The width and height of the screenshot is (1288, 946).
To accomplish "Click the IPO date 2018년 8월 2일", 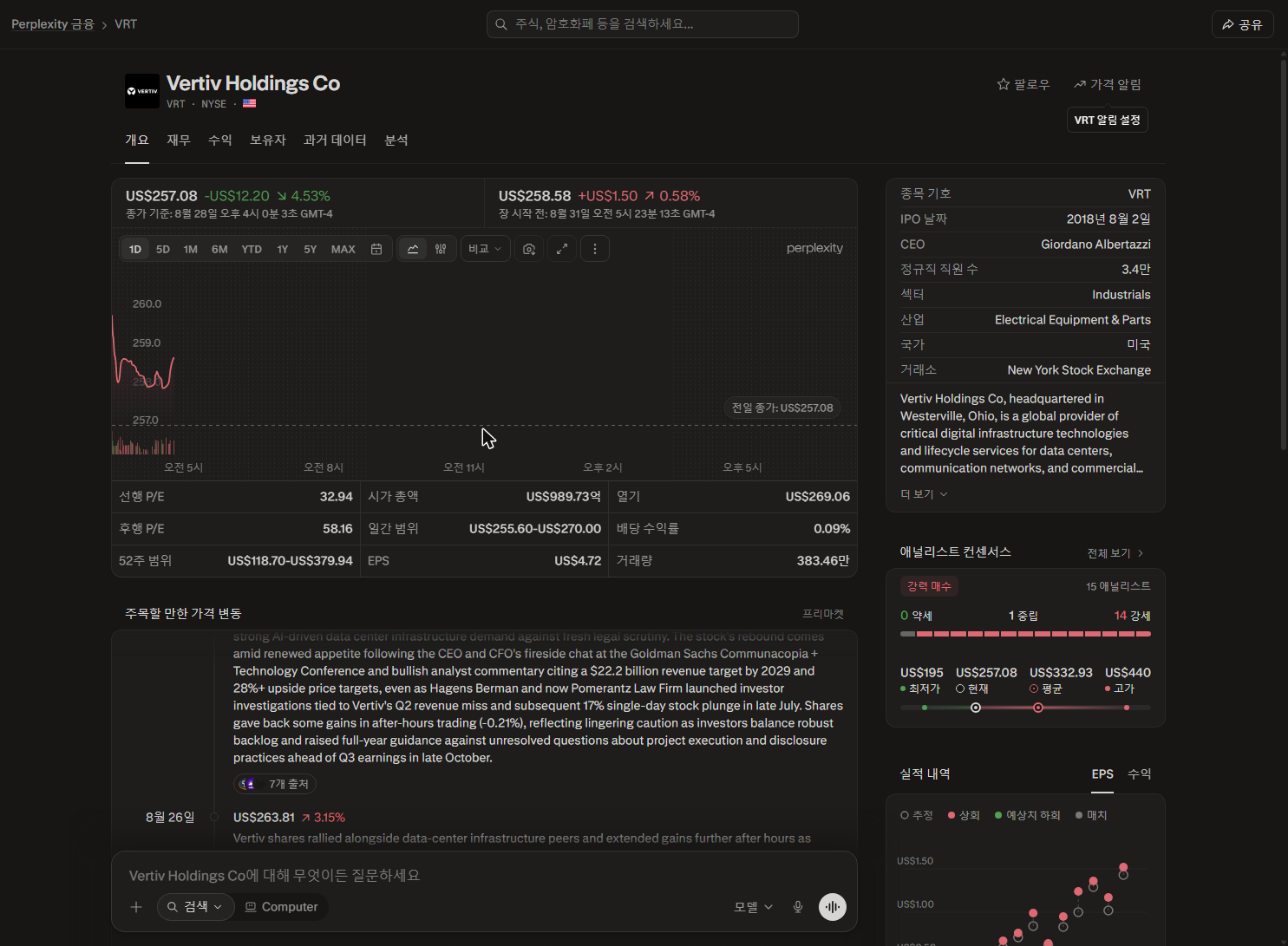I will [1109, 219].
